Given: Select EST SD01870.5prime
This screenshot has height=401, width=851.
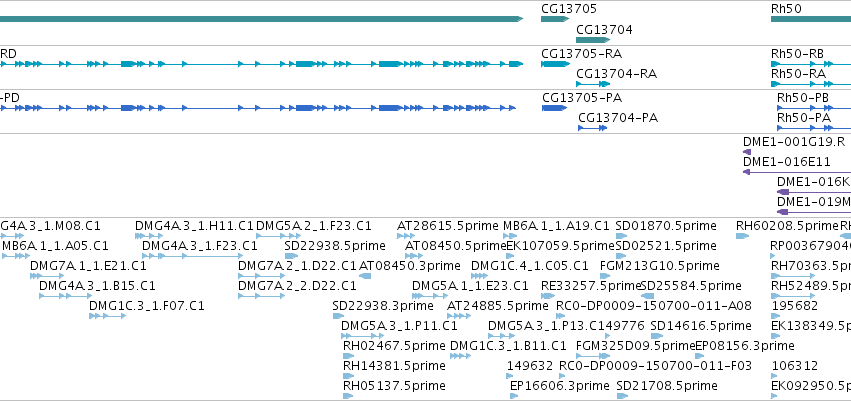Looking at the screenshot, I should click(622, 236).
